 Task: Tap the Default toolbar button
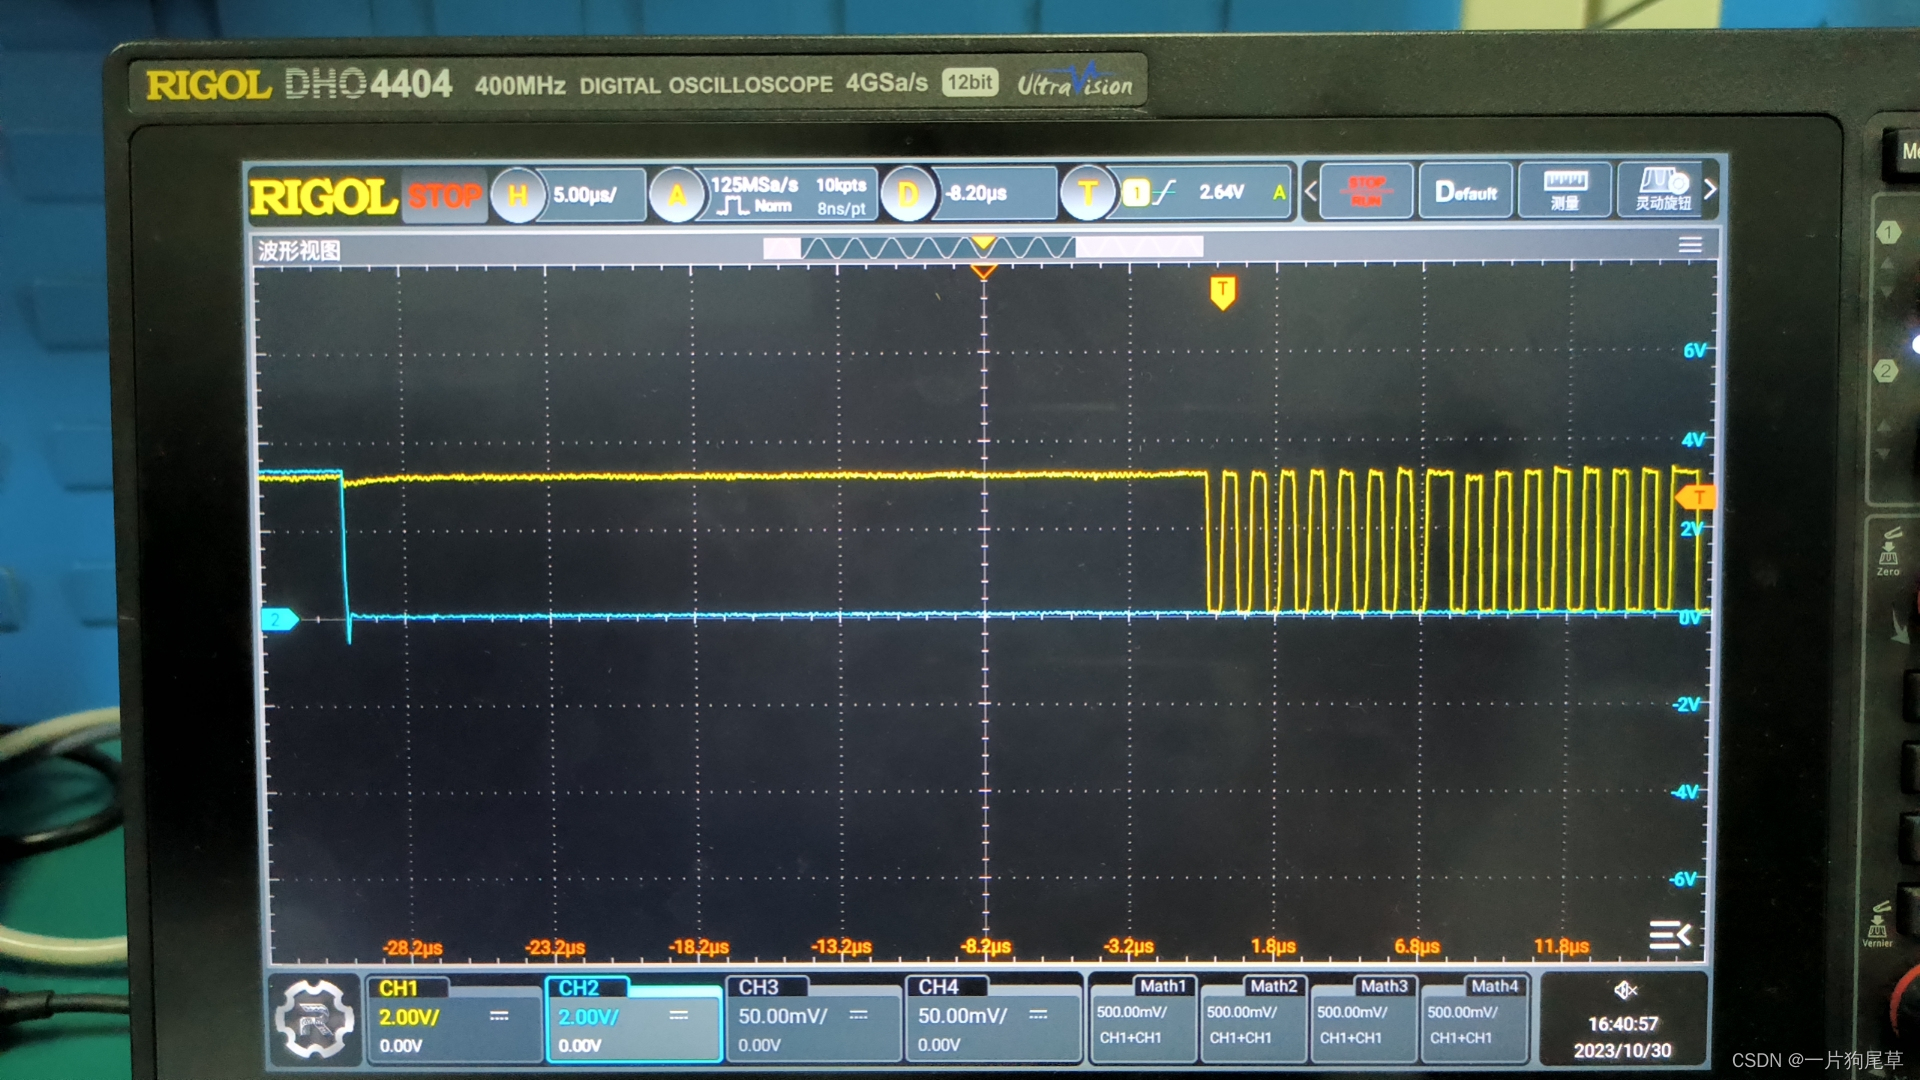pos(1466,190)
